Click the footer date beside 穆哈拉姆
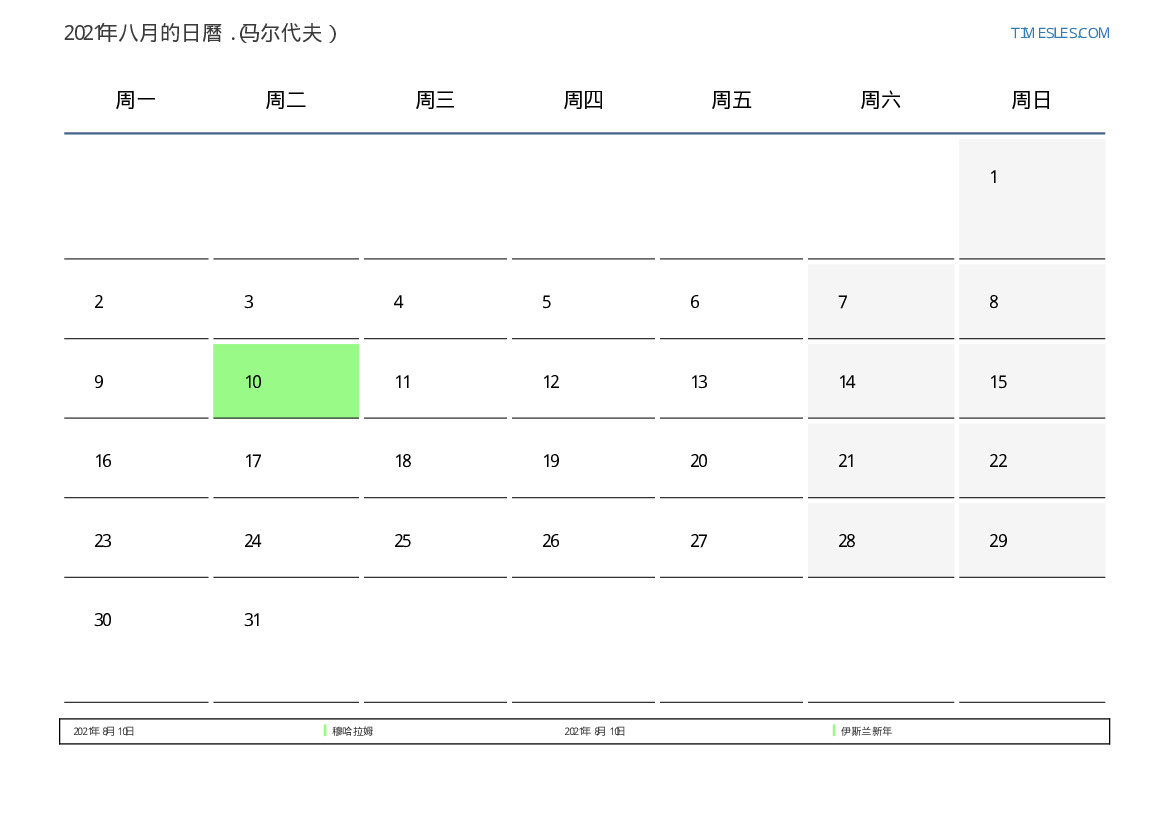This screenshot has width=1169, height=827. point(104,732)
